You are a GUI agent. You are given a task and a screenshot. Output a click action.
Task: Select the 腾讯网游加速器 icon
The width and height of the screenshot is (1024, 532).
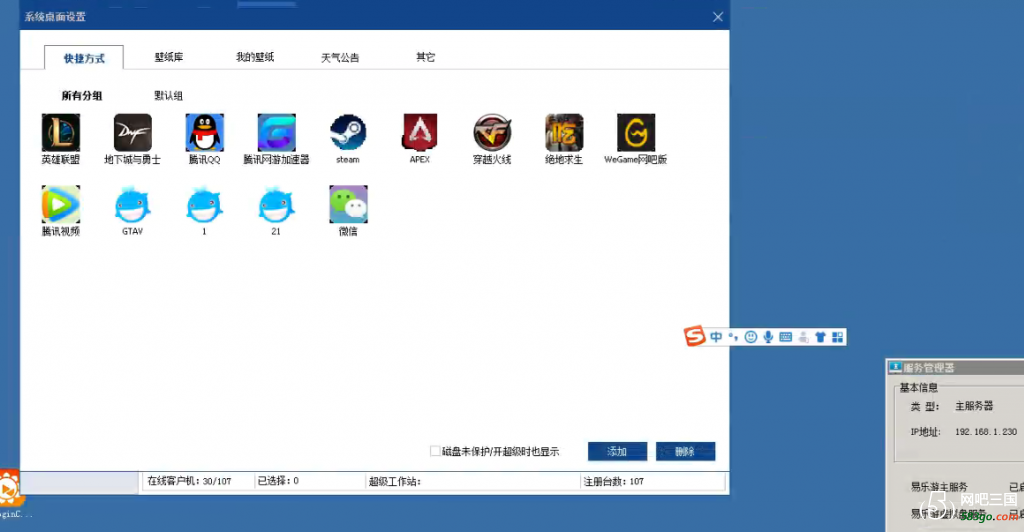276,133
